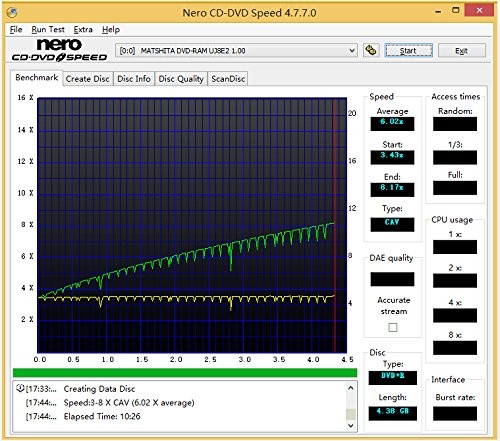Click the Exit button
The height and width of the screenshot is (441, 500).
tap(462, 51)
